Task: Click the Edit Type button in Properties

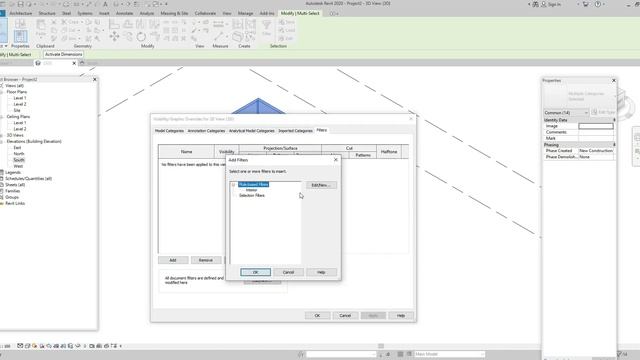Action: click(x=603, y=112)
